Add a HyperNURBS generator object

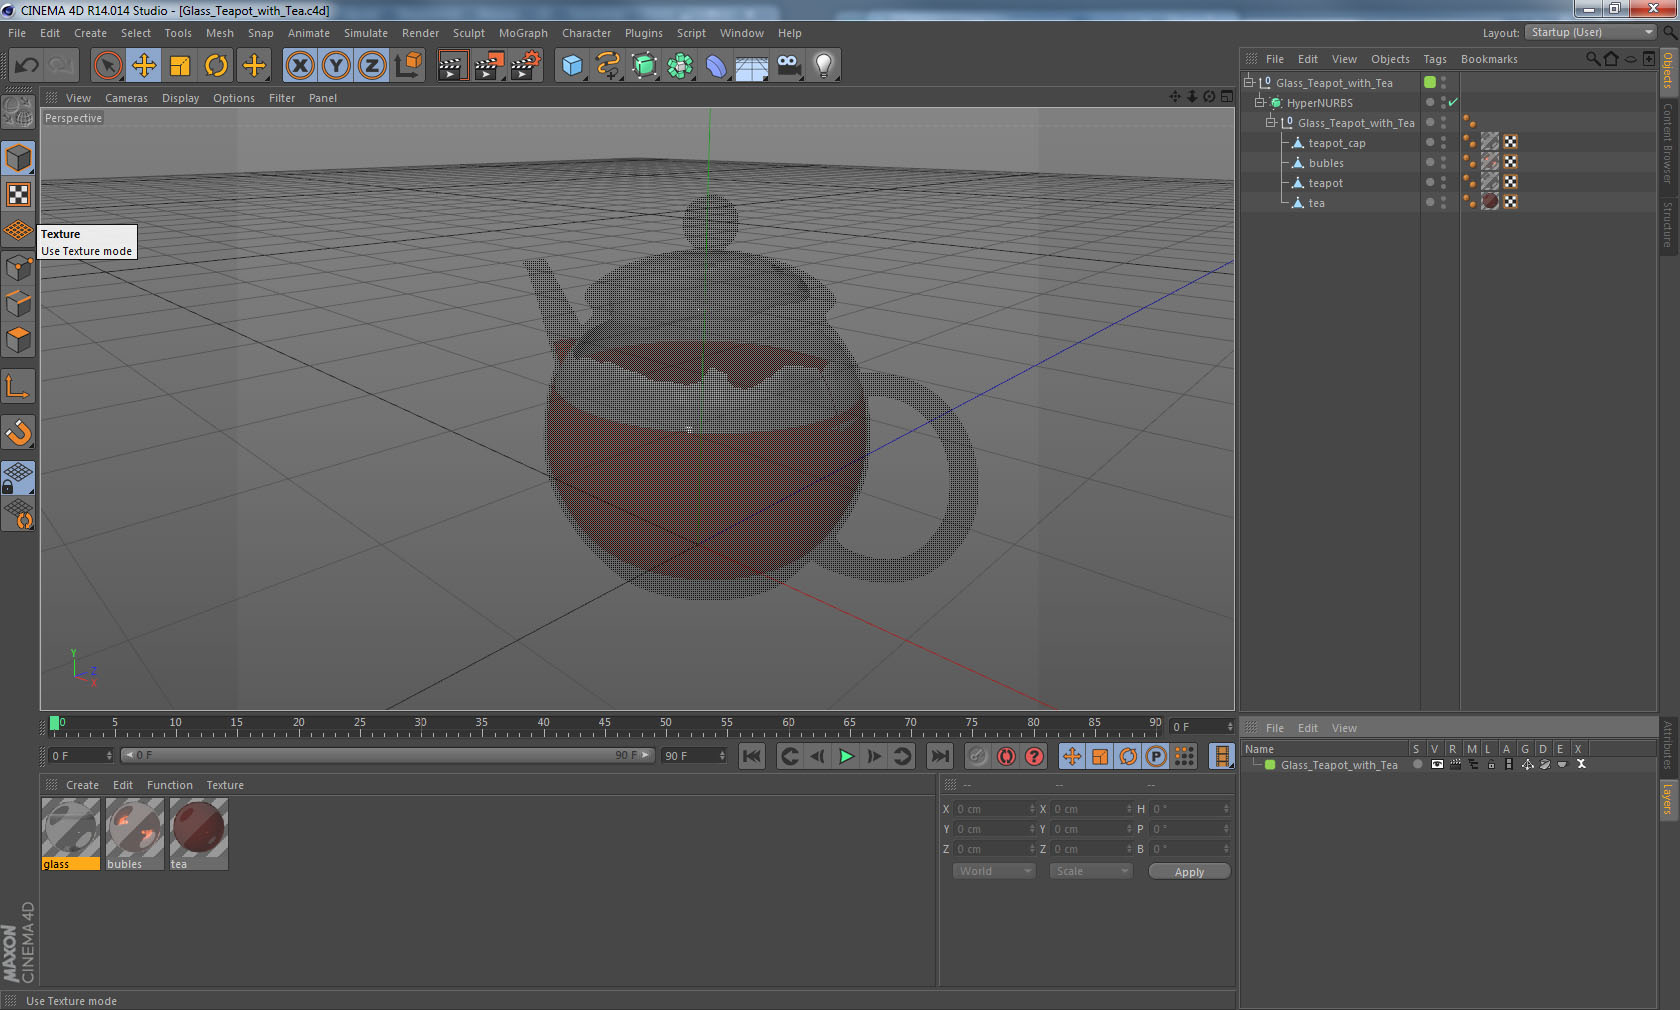(644, 66)
